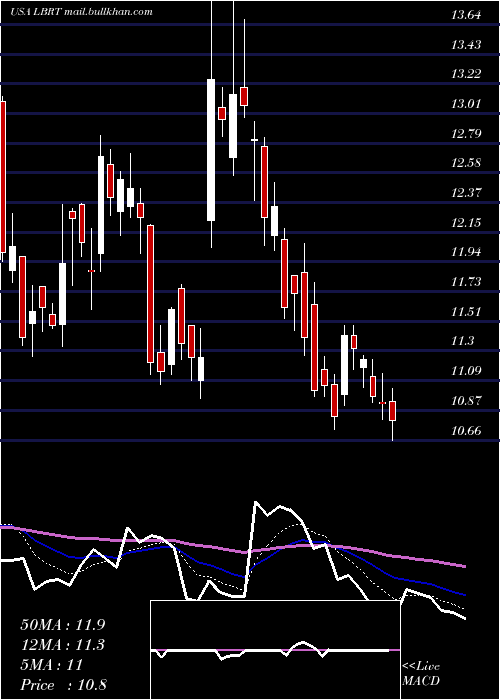Click the '50MA : 11.9' reading
This screenshot has width=500, height=700.
pyautogui.click(x=63, y=625)
